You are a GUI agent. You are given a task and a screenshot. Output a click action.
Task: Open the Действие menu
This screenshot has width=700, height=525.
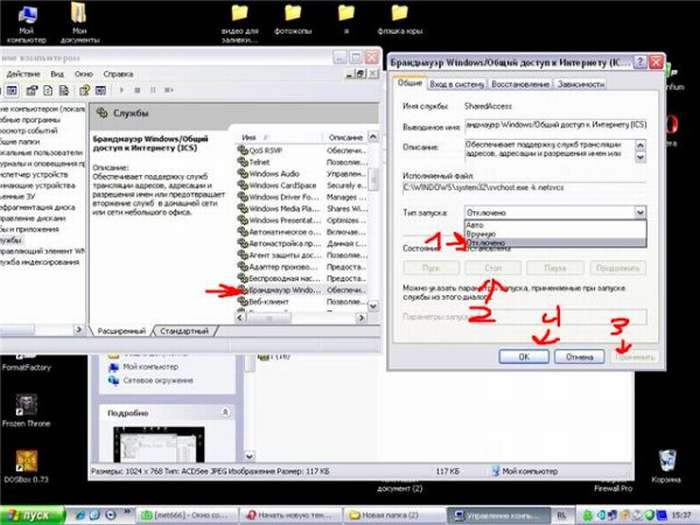23,74
